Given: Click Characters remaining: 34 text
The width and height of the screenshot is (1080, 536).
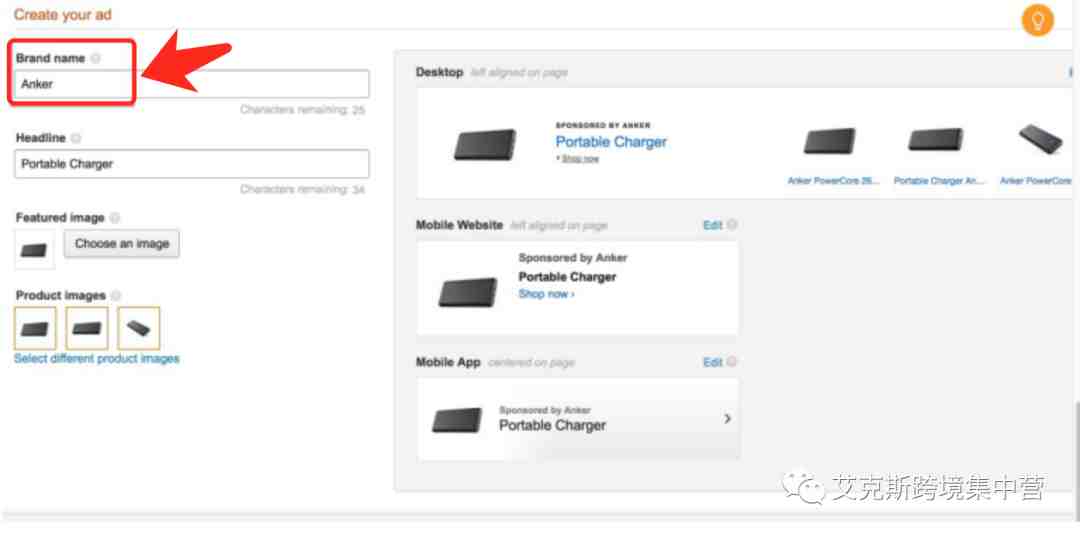Looking at the screenshot, I should coord(302,189).
